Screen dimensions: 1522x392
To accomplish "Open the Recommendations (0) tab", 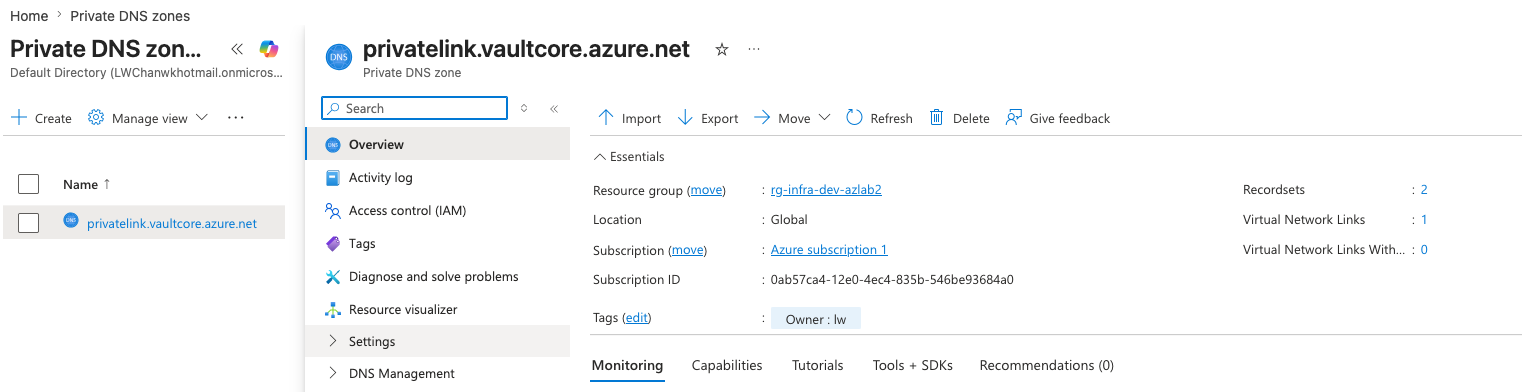I will pyautogui.click(x=1046, y=366).
